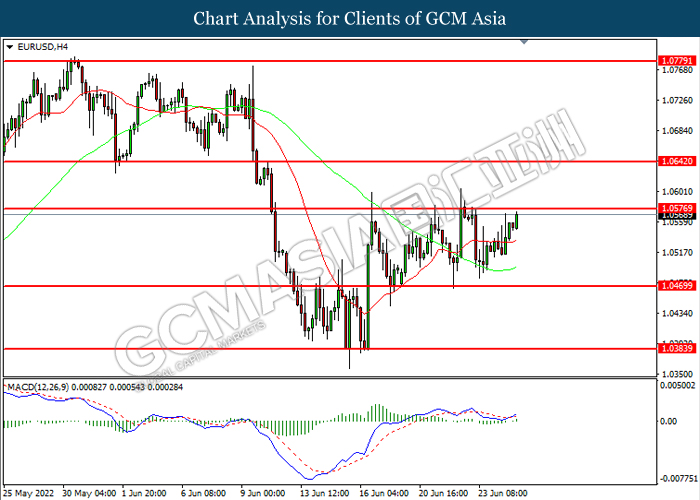Select the EURUSD,H4 chart title
Image resolution: width=700 pixels, height=500 pixels.
coord(42,47)
